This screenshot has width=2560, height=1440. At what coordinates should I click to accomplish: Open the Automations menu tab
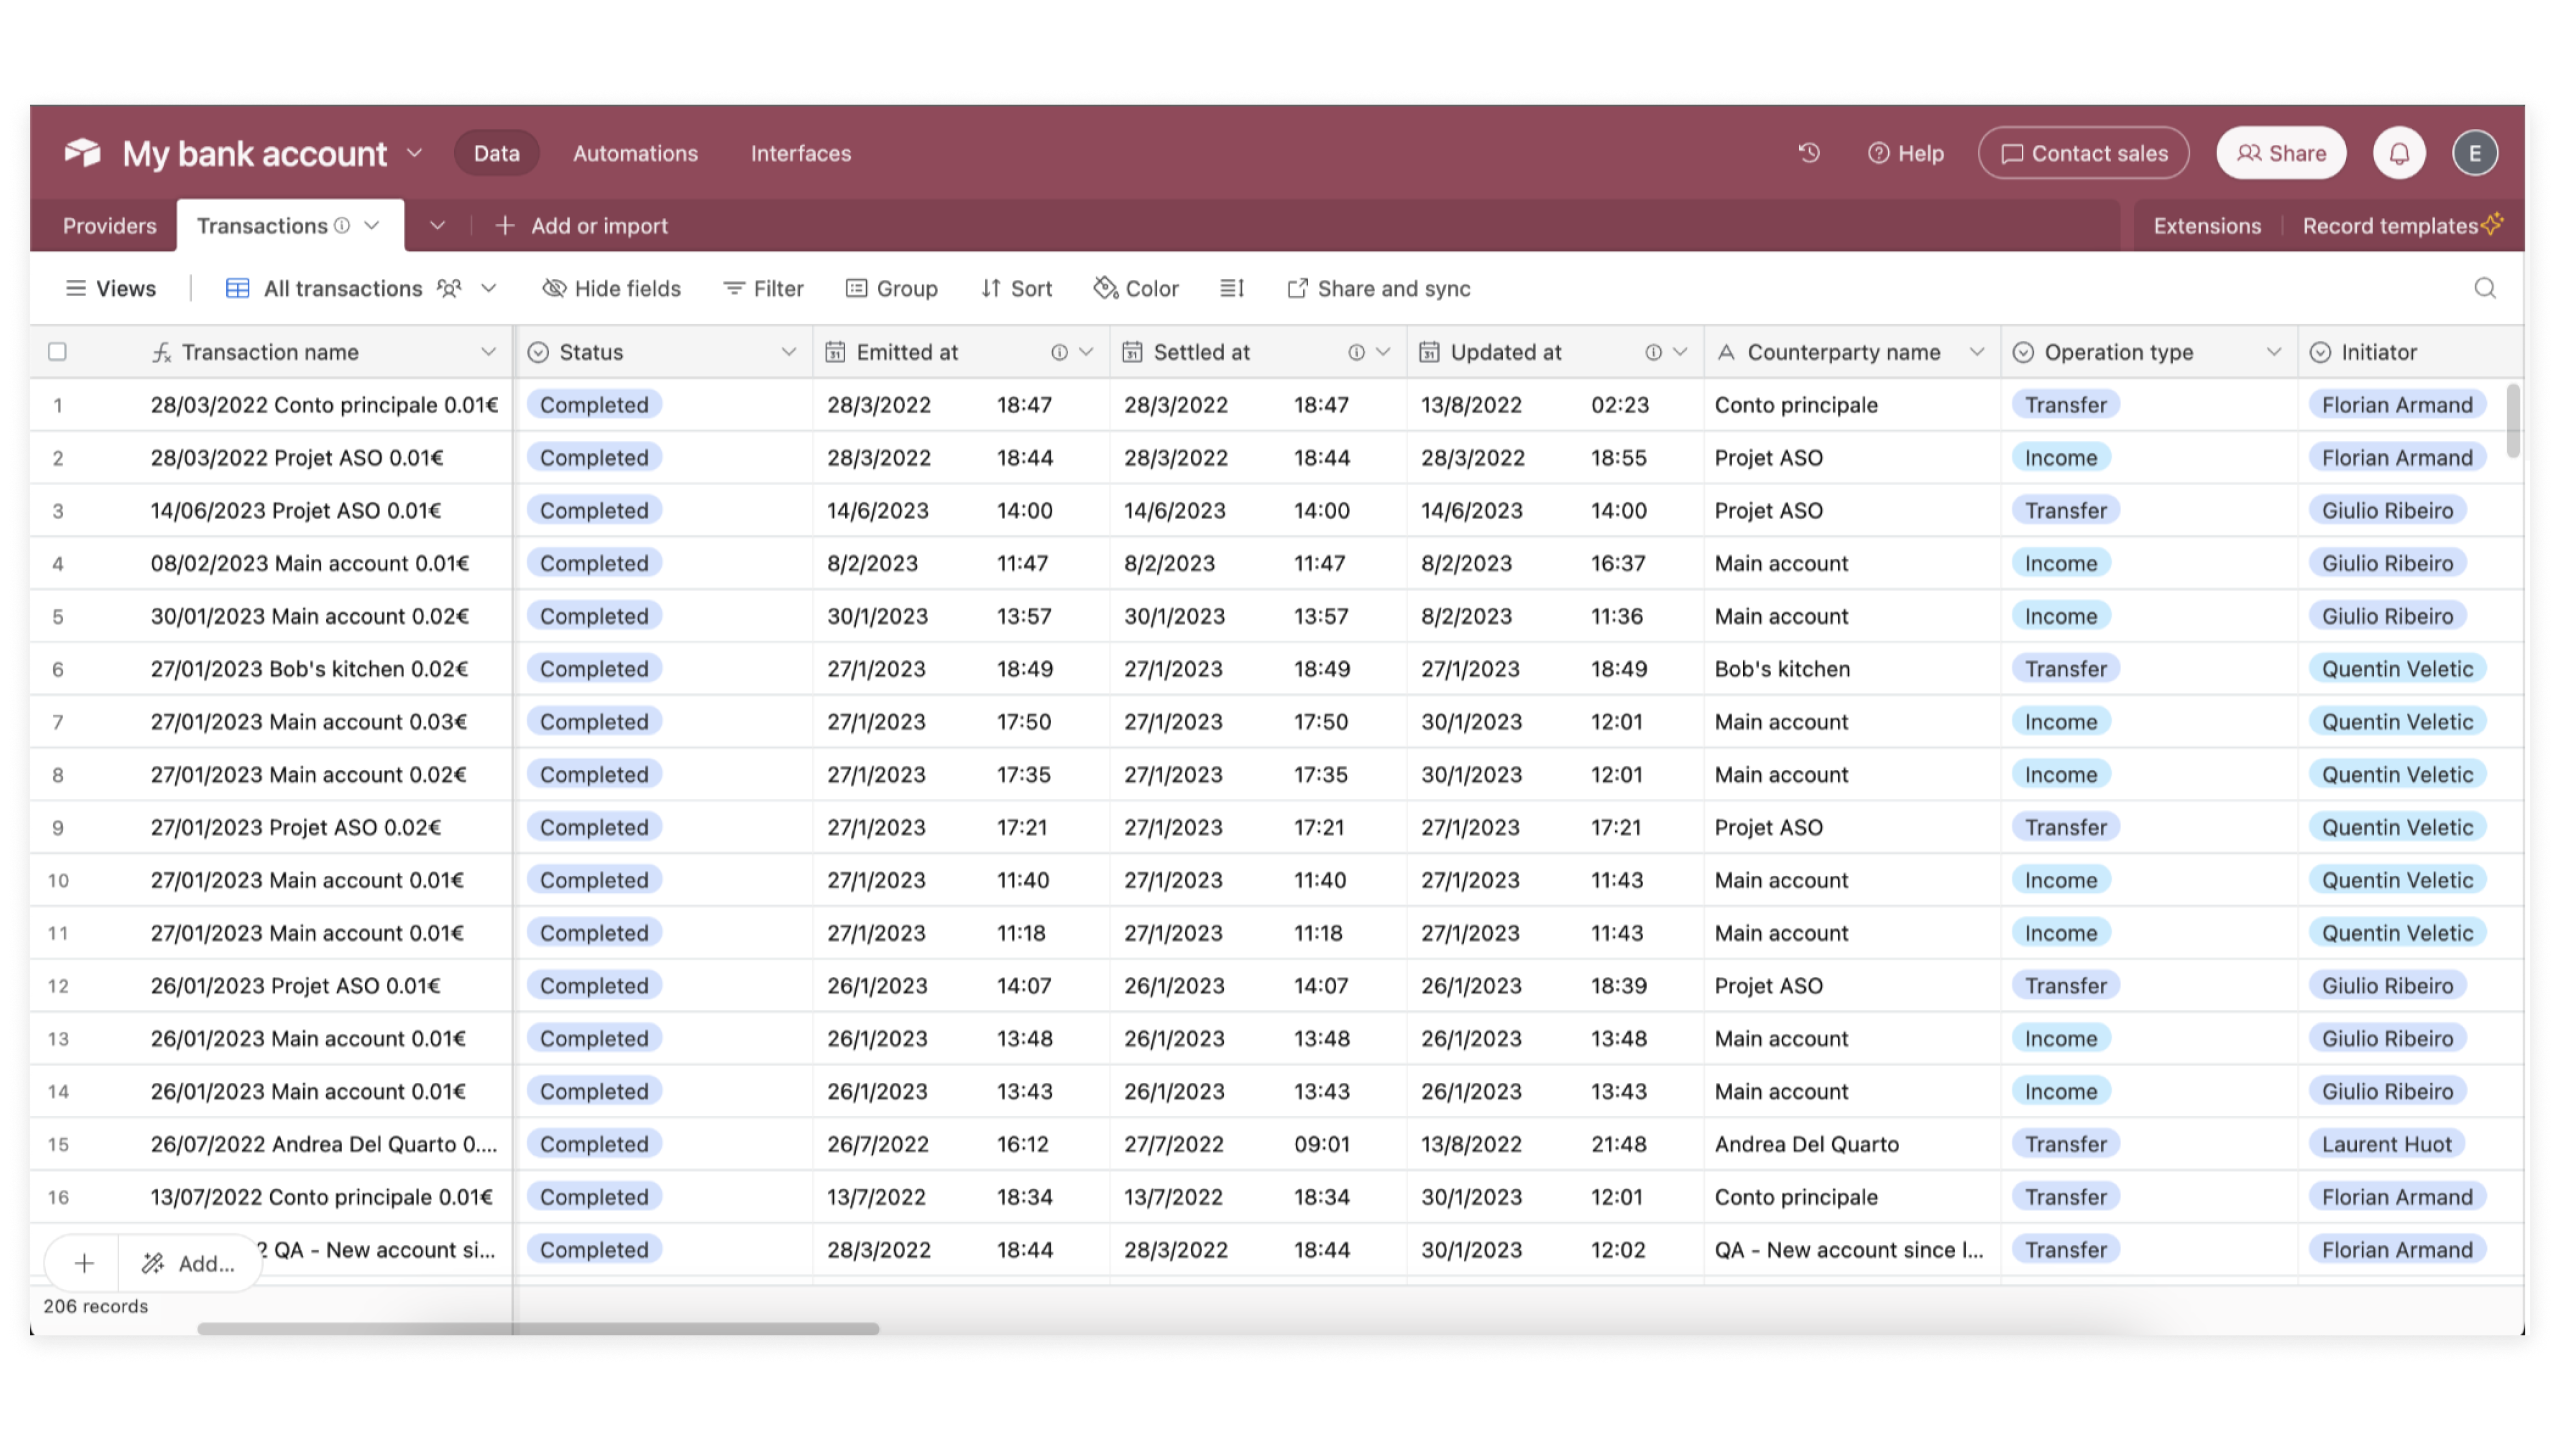coord(635,153)
